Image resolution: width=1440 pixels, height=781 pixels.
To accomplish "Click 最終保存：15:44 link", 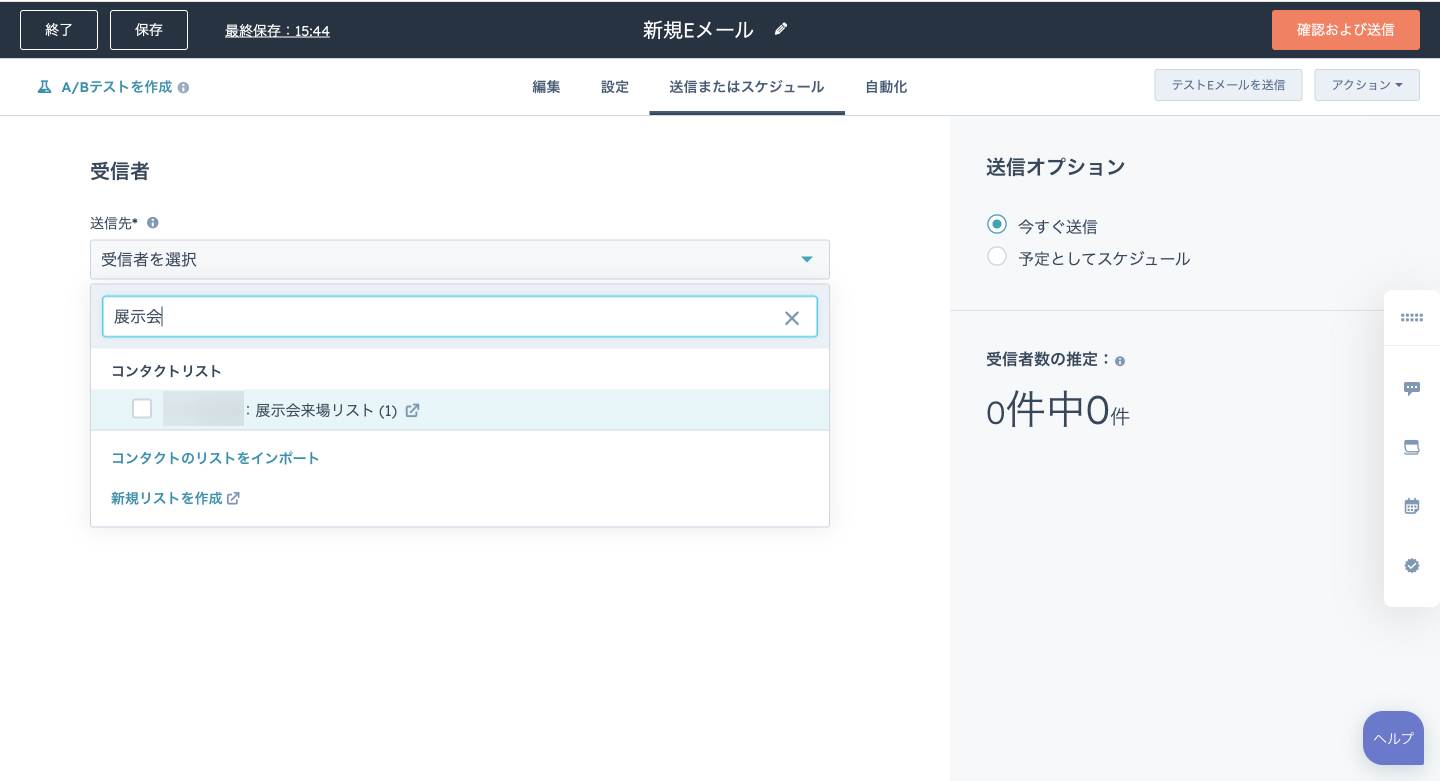I will click(277, 31).
